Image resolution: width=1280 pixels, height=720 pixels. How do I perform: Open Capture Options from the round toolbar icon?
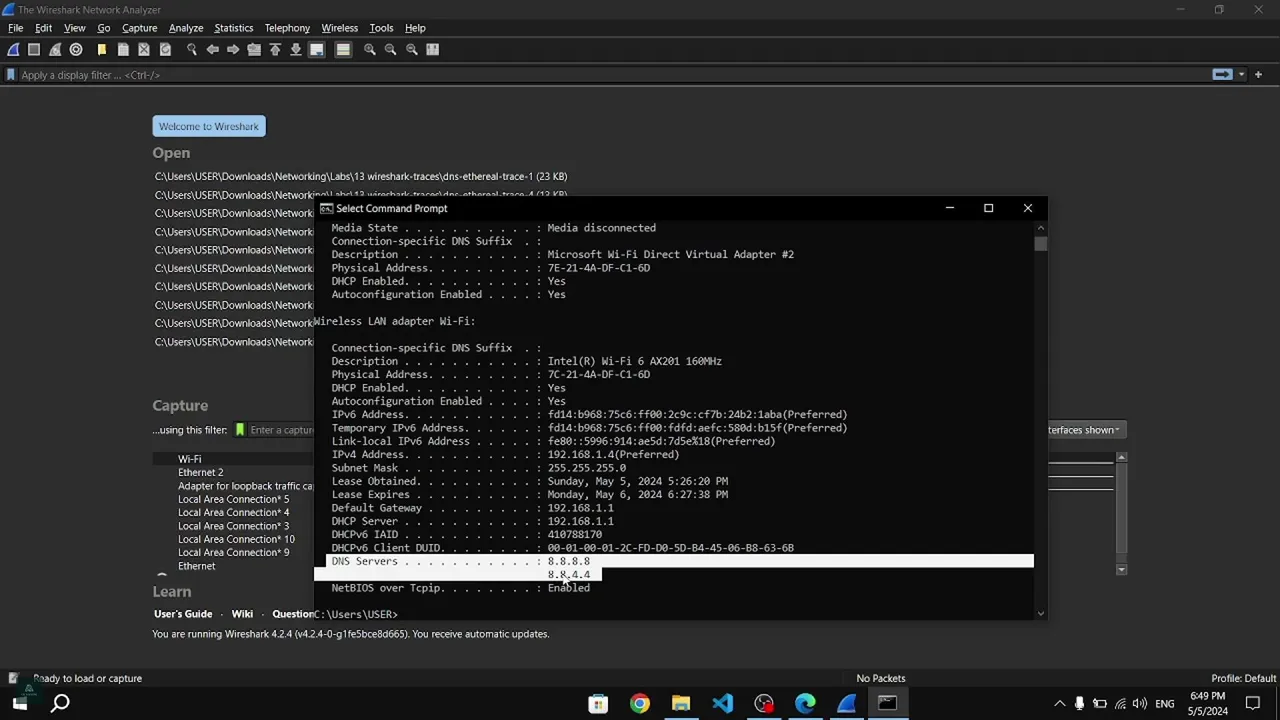click(76, 49)
